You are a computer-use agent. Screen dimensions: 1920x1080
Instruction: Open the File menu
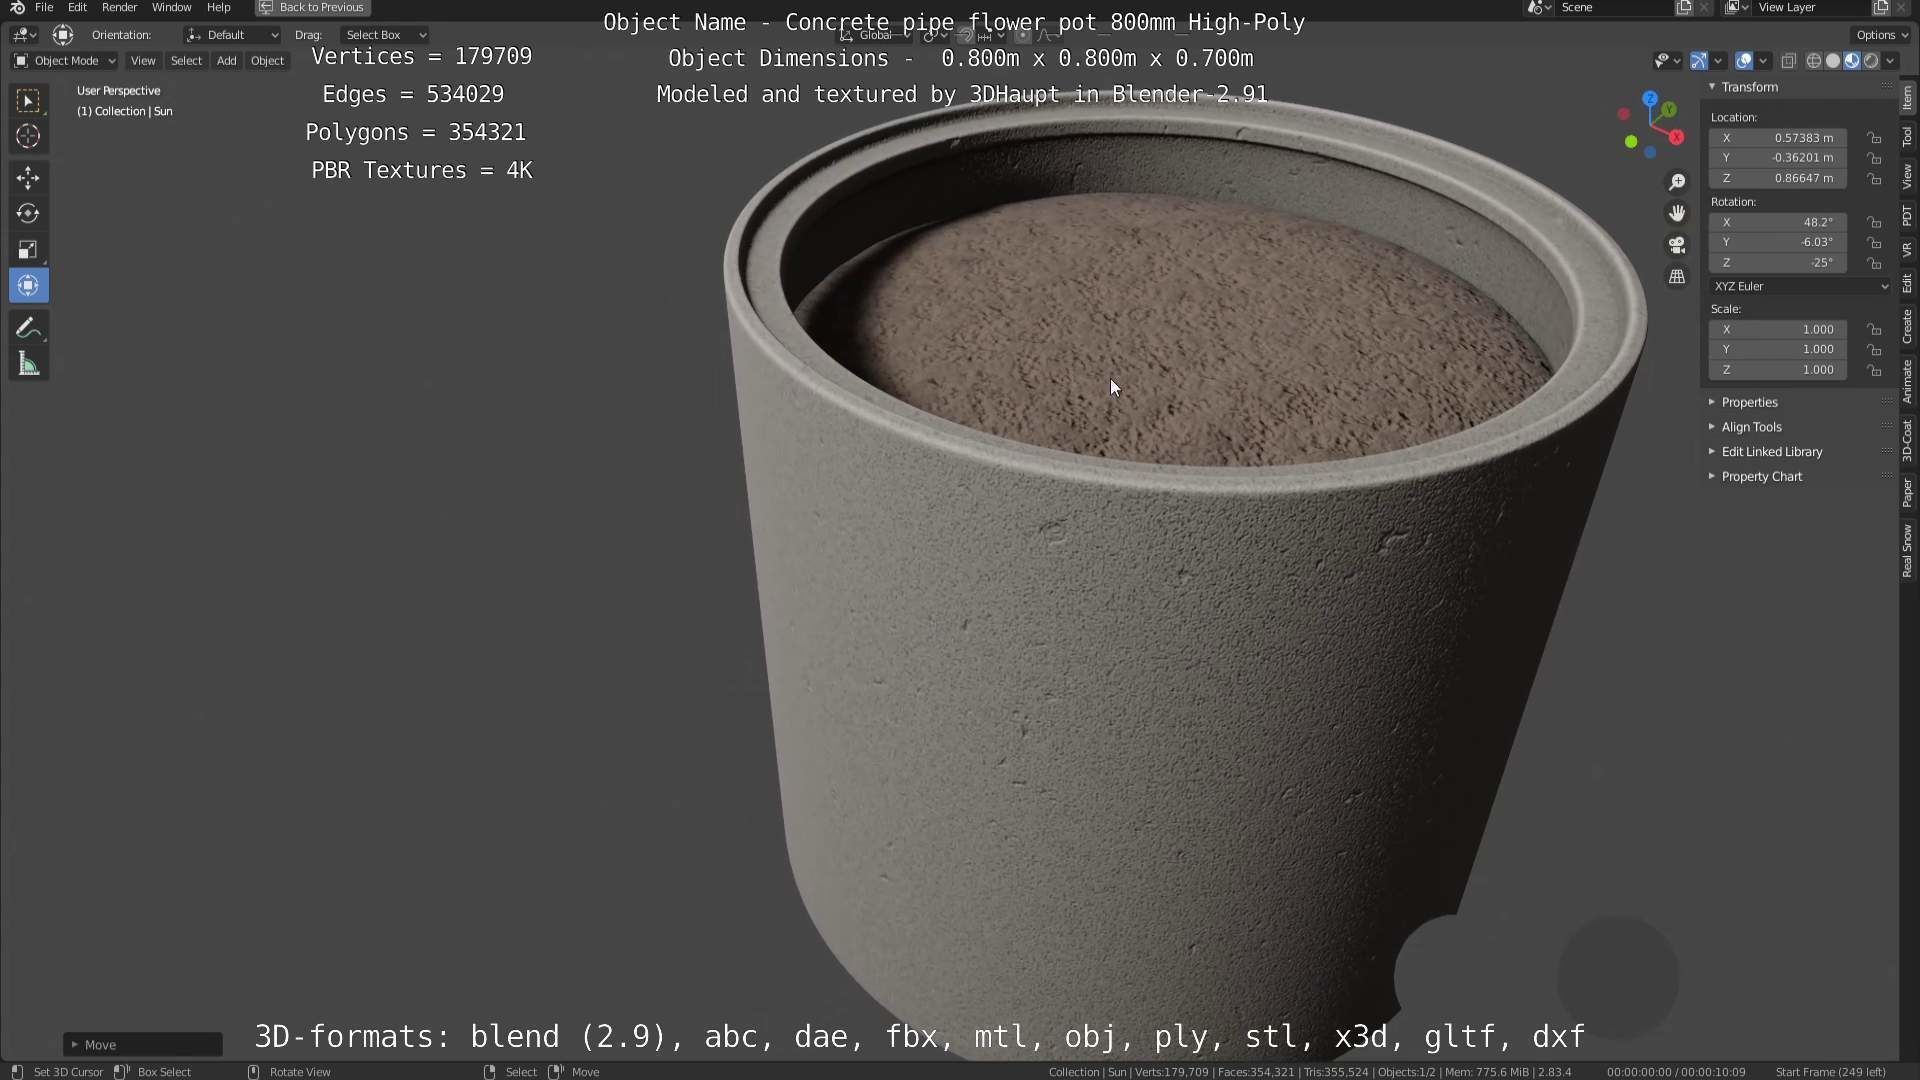click(44, 7)
